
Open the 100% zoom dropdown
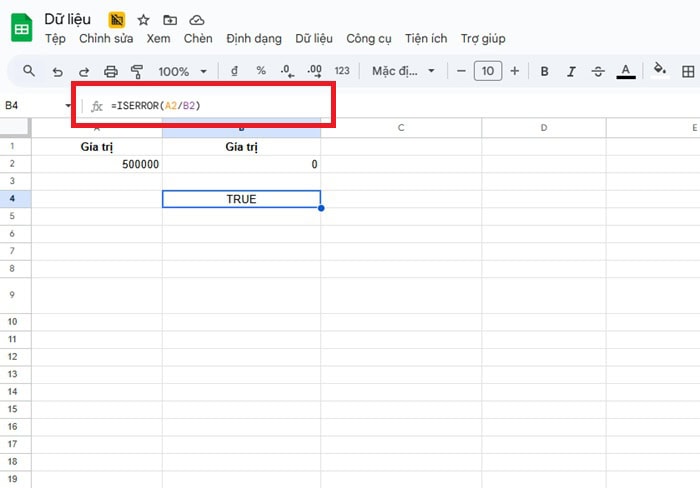point(183,71)
